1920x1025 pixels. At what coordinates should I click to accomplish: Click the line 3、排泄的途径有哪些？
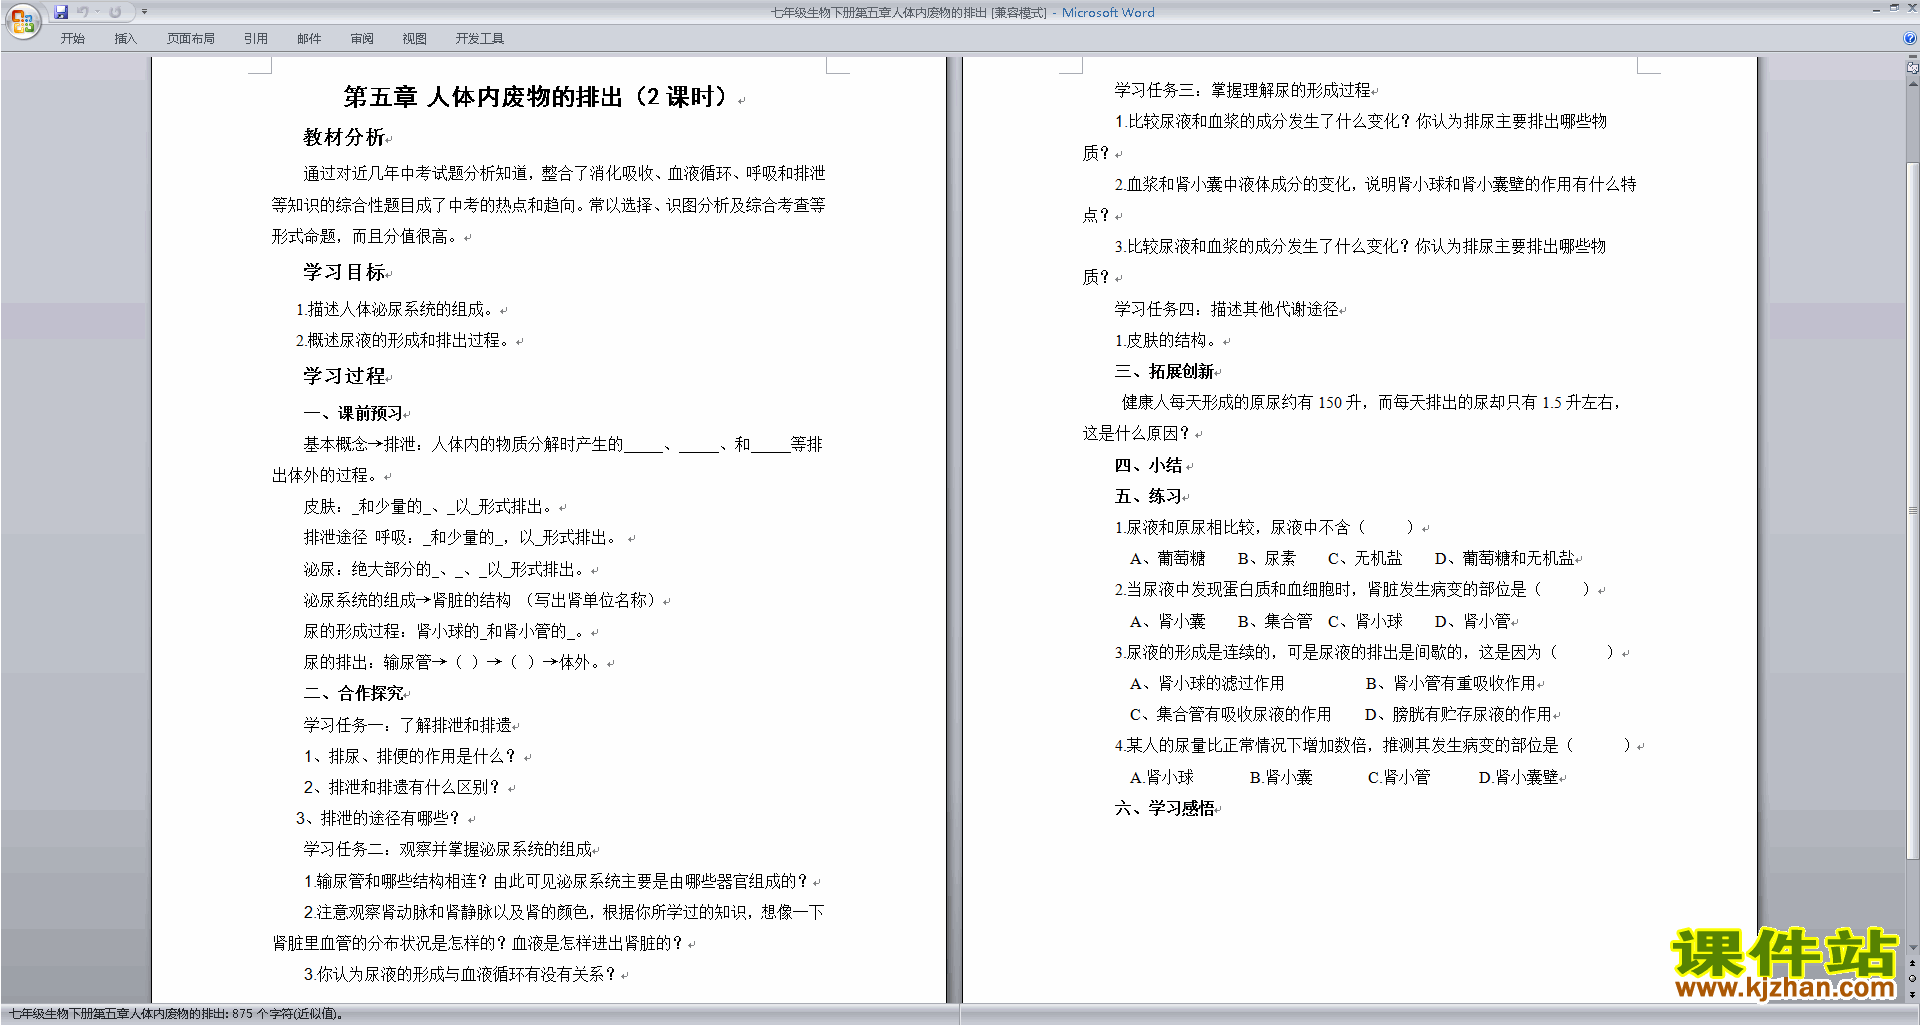point(379,818)
